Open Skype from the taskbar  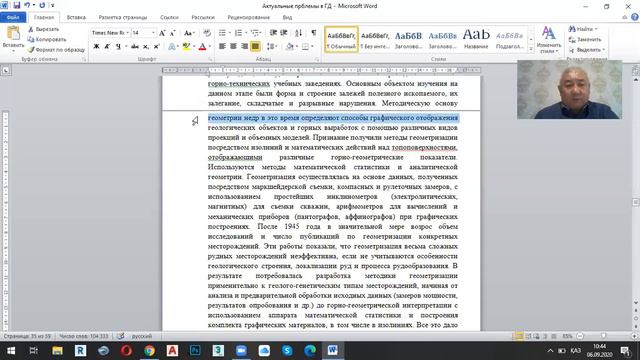pos(287,351)
